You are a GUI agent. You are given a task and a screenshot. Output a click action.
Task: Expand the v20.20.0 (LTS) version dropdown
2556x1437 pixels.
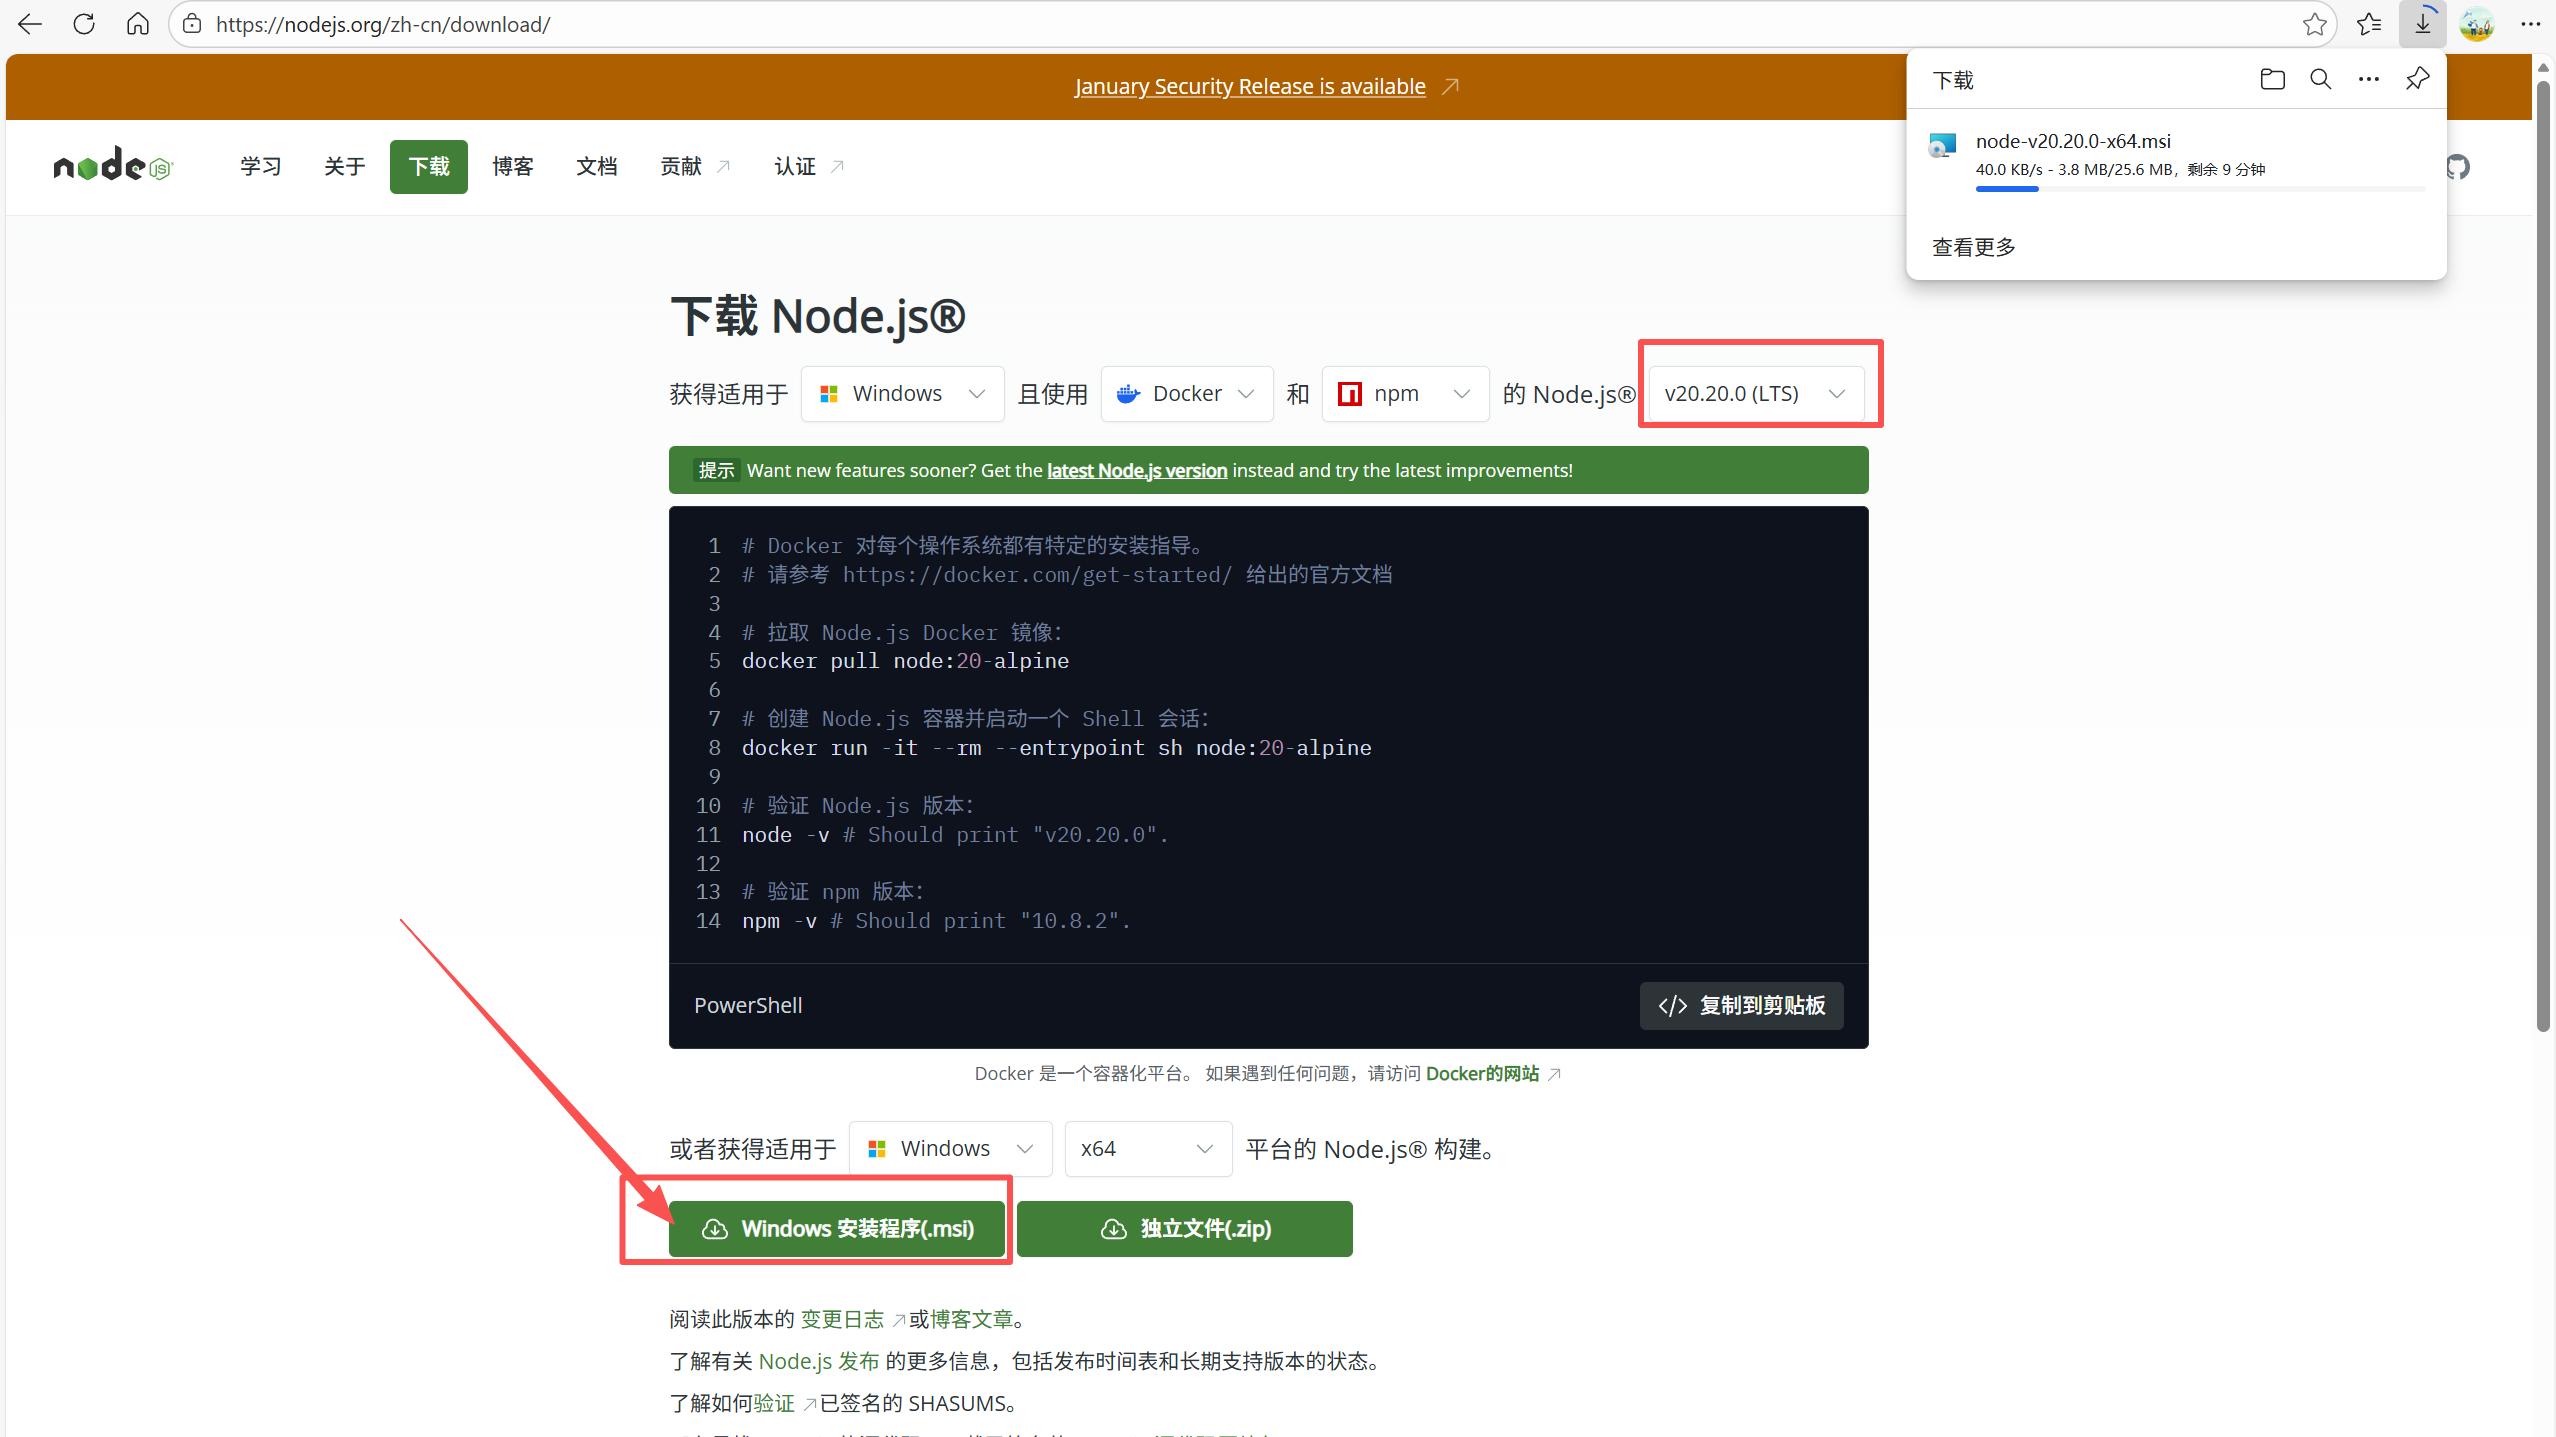[1755, 393]
